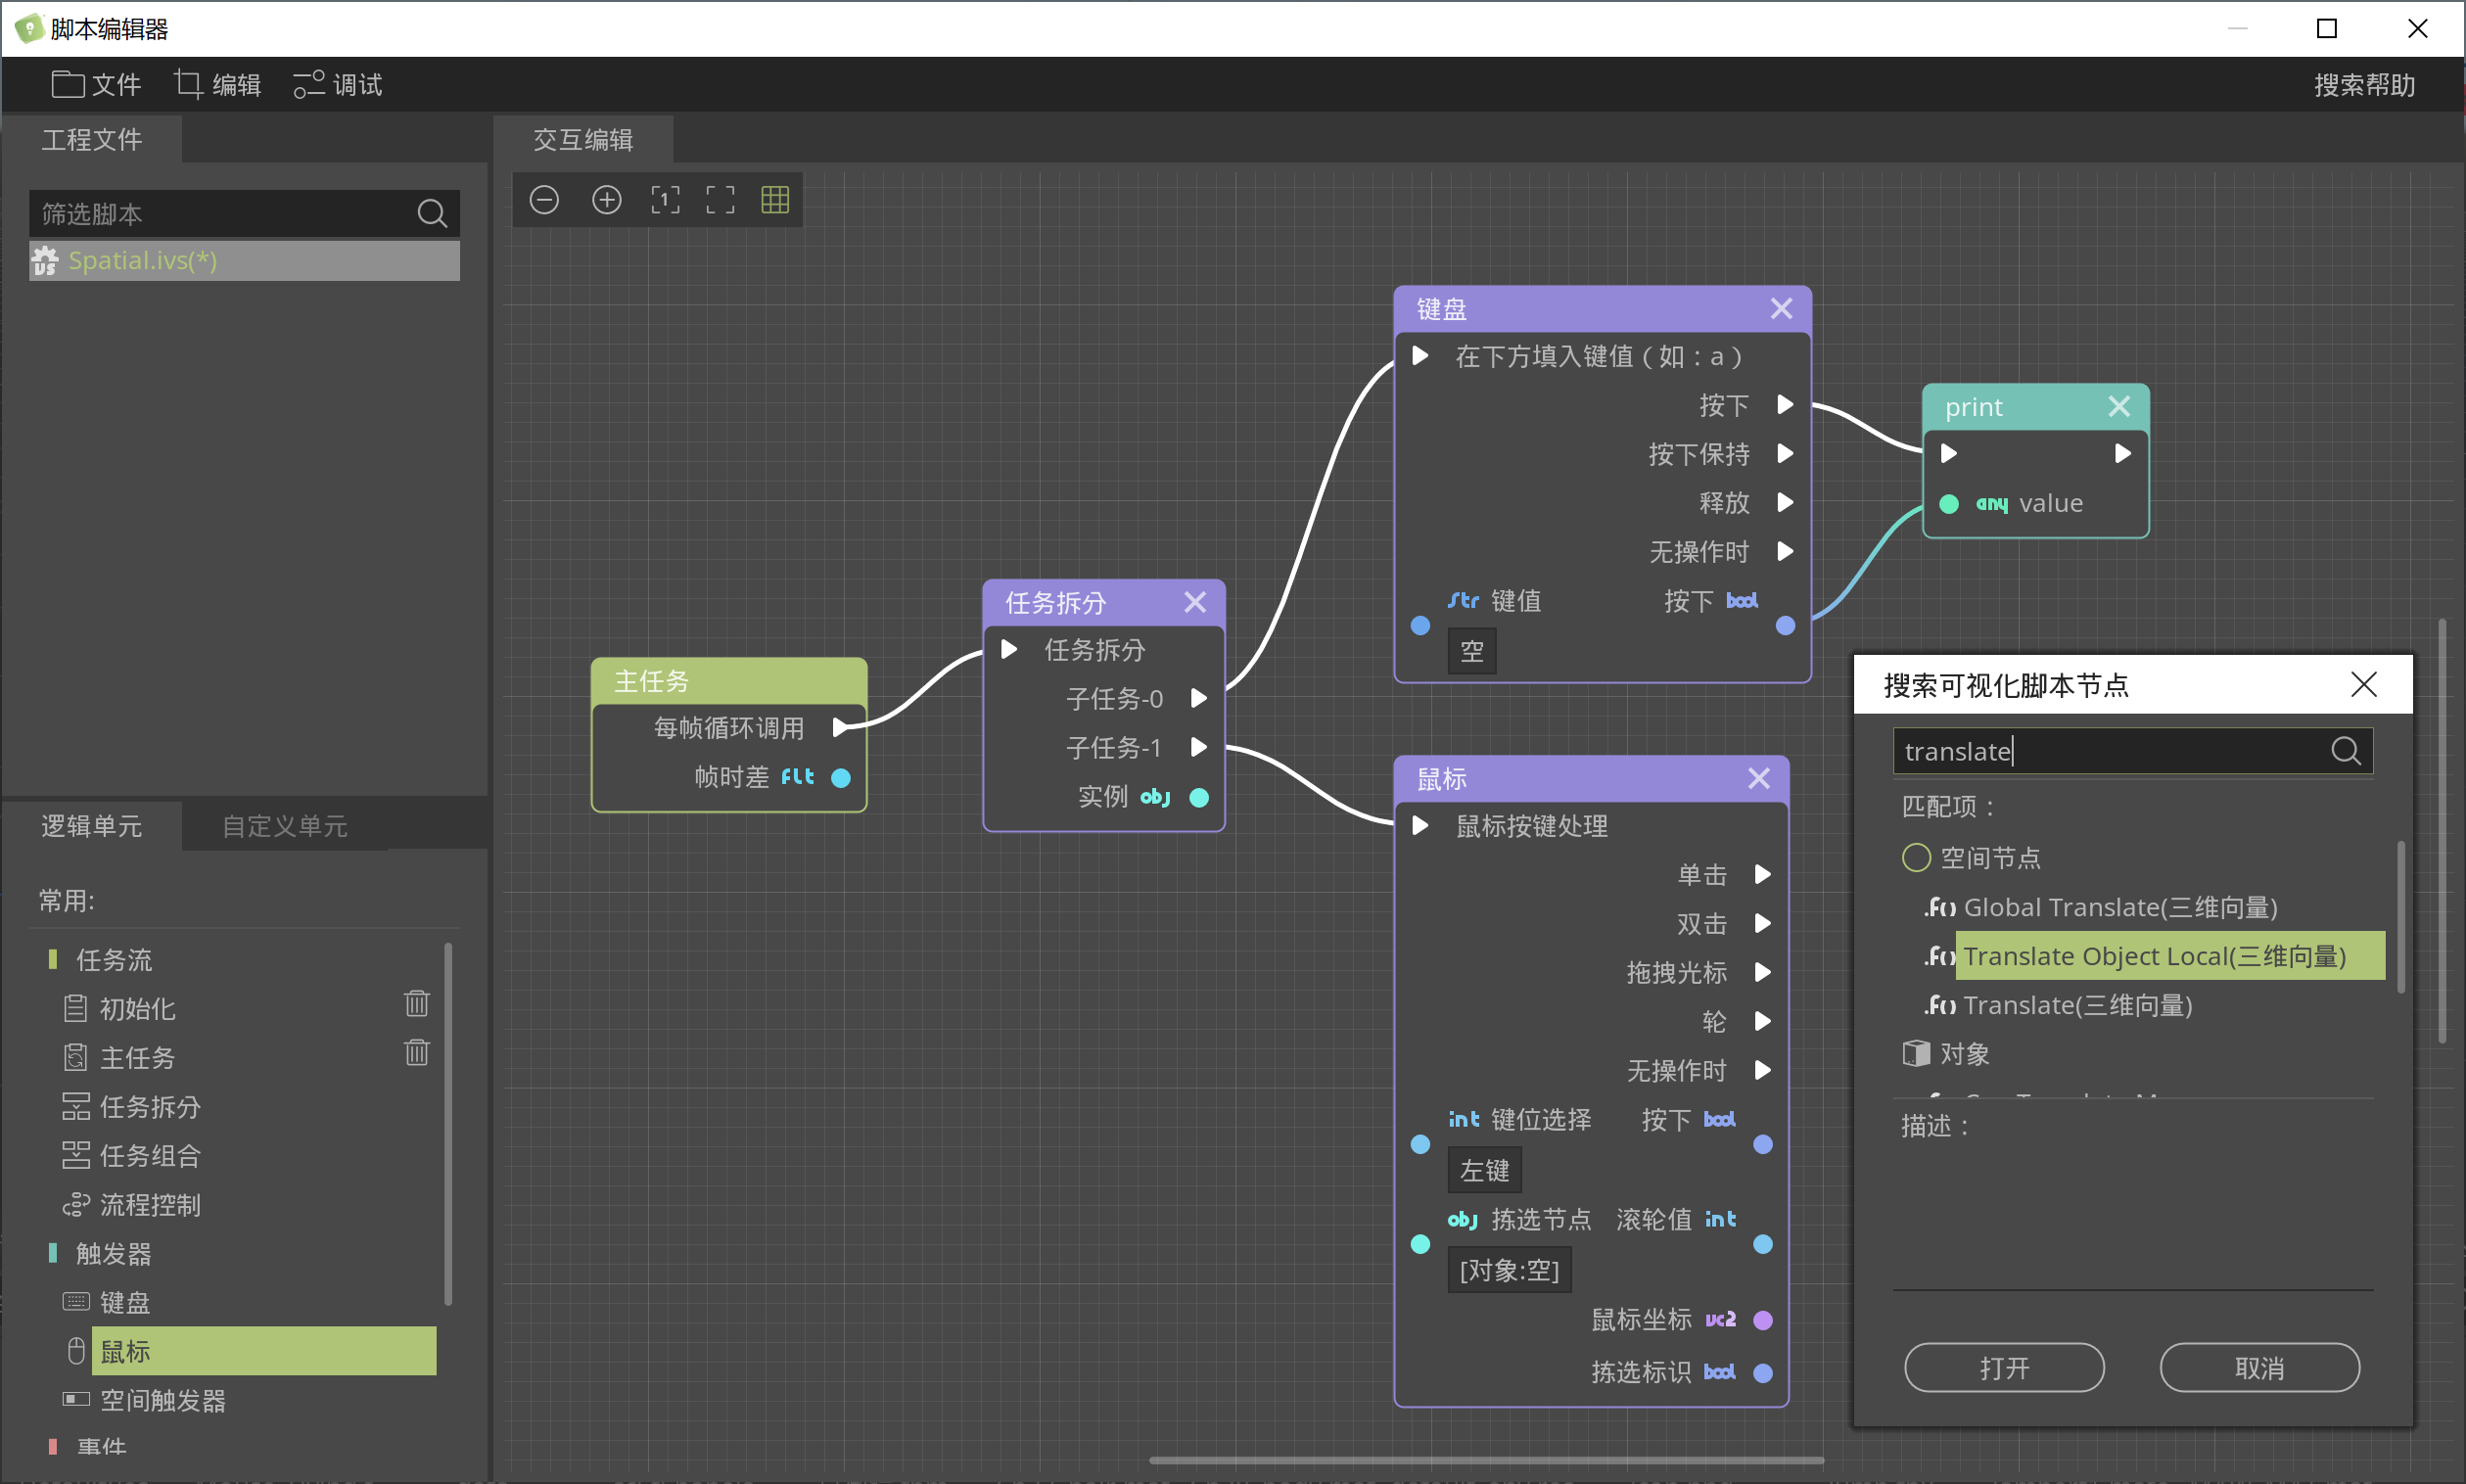Switch to the 逻辑单元 tab

pos(92,826)
